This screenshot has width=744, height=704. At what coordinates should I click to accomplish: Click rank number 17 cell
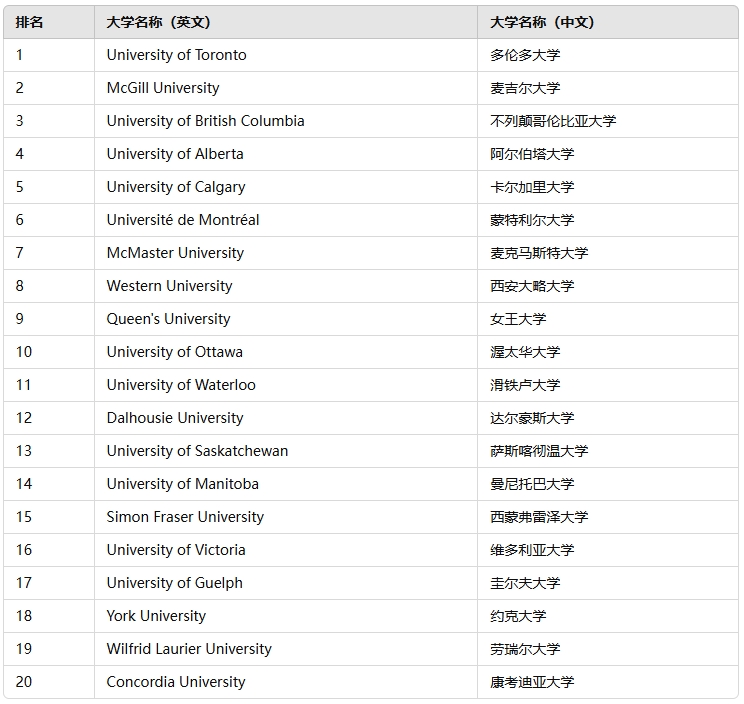click(x=49, y=583)
